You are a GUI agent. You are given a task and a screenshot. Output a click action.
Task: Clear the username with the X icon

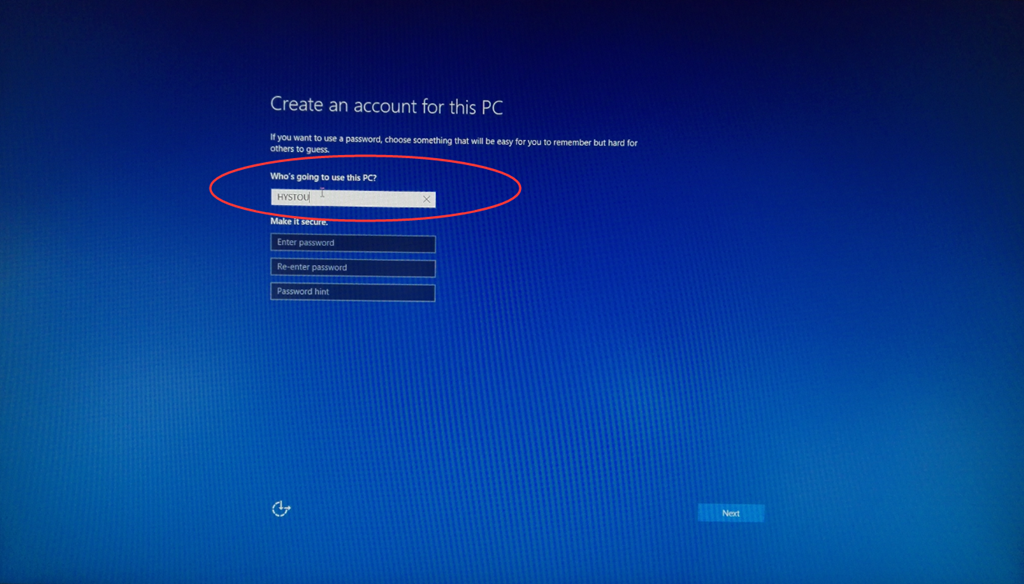point(426,199)
